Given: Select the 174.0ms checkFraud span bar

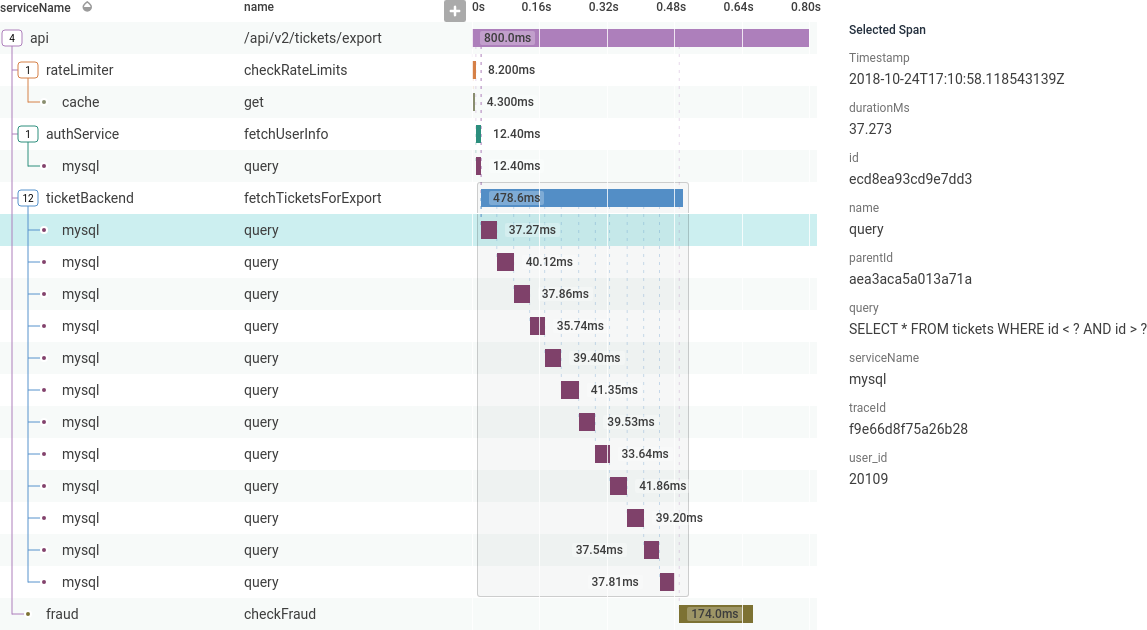Looking at the screenshot, I should pos(714,613).
